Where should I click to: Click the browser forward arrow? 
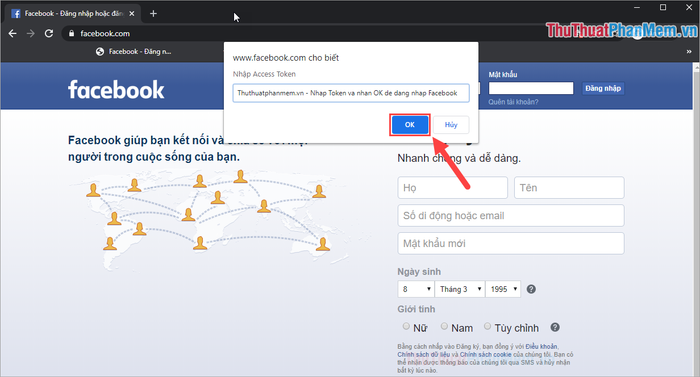[30, 34]
